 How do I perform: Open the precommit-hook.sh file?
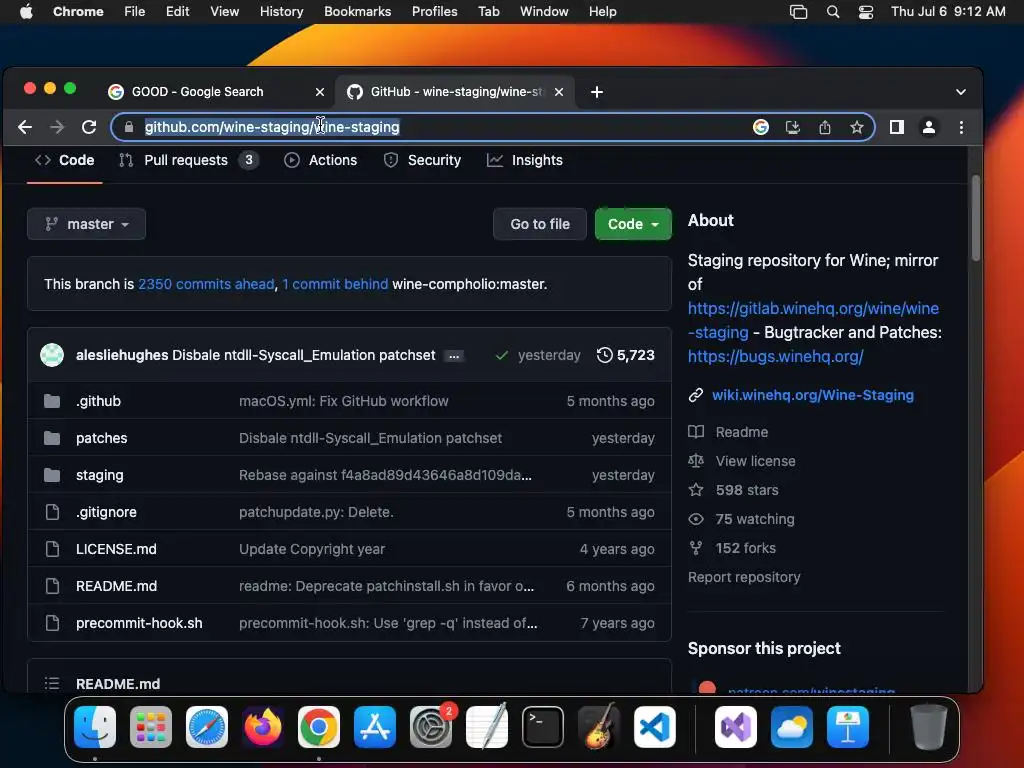point(139,623)
